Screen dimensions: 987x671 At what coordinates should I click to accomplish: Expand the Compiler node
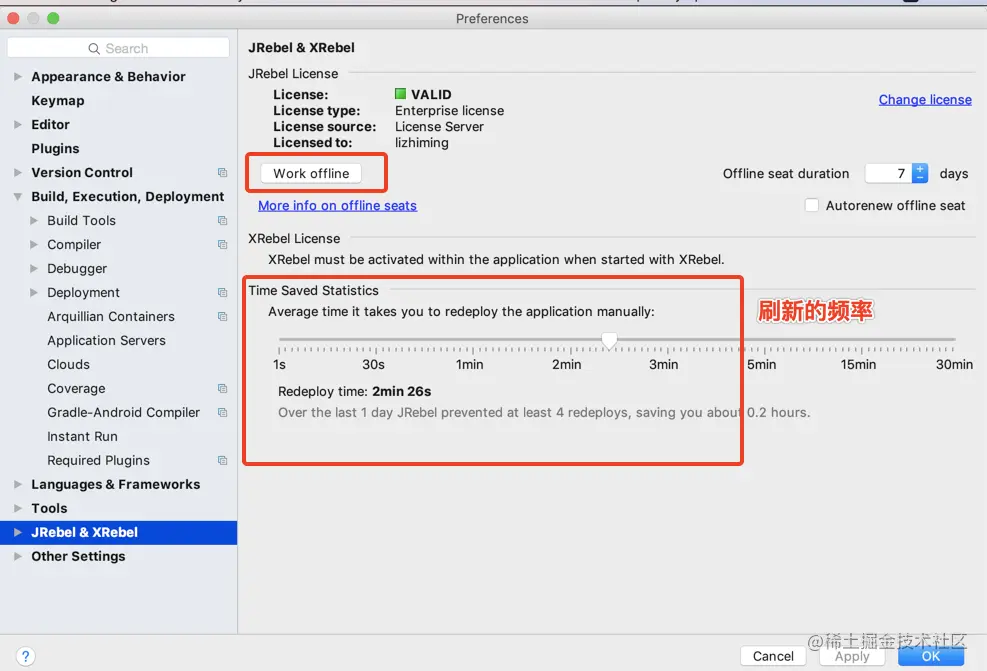coord(34,244)
